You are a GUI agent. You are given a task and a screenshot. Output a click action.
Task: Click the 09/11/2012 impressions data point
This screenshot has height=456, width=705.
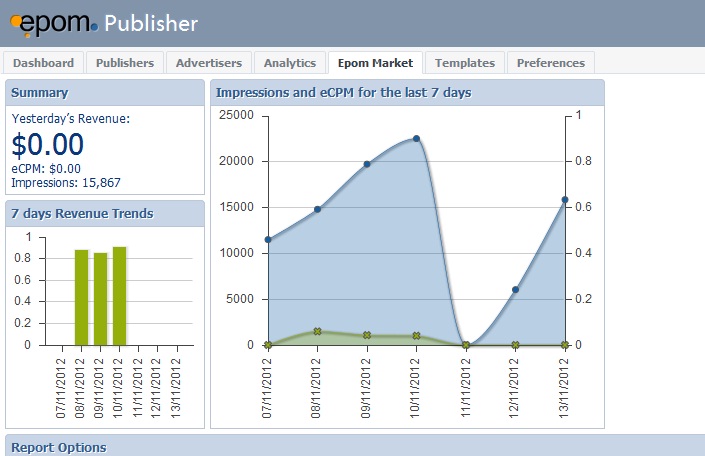[367, 164]
